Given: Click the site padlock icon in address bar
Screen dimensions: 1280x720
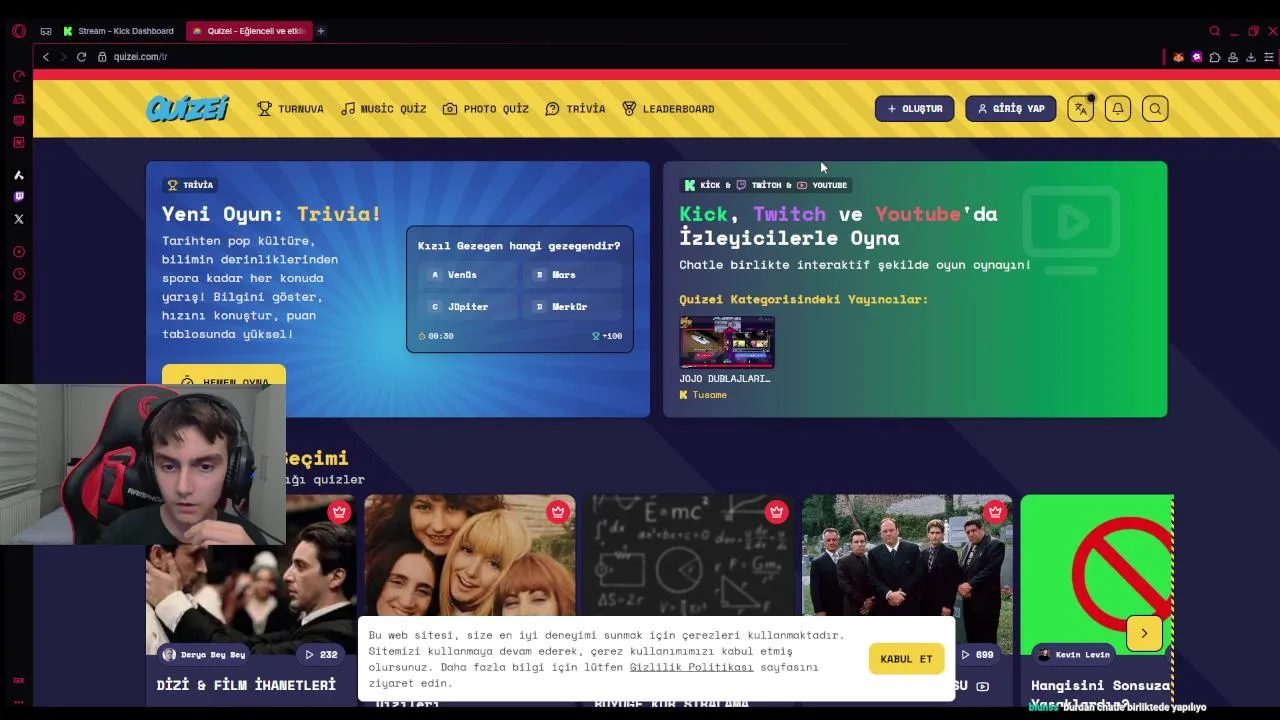Looking at the screenshot, I should tap(102, 57).
